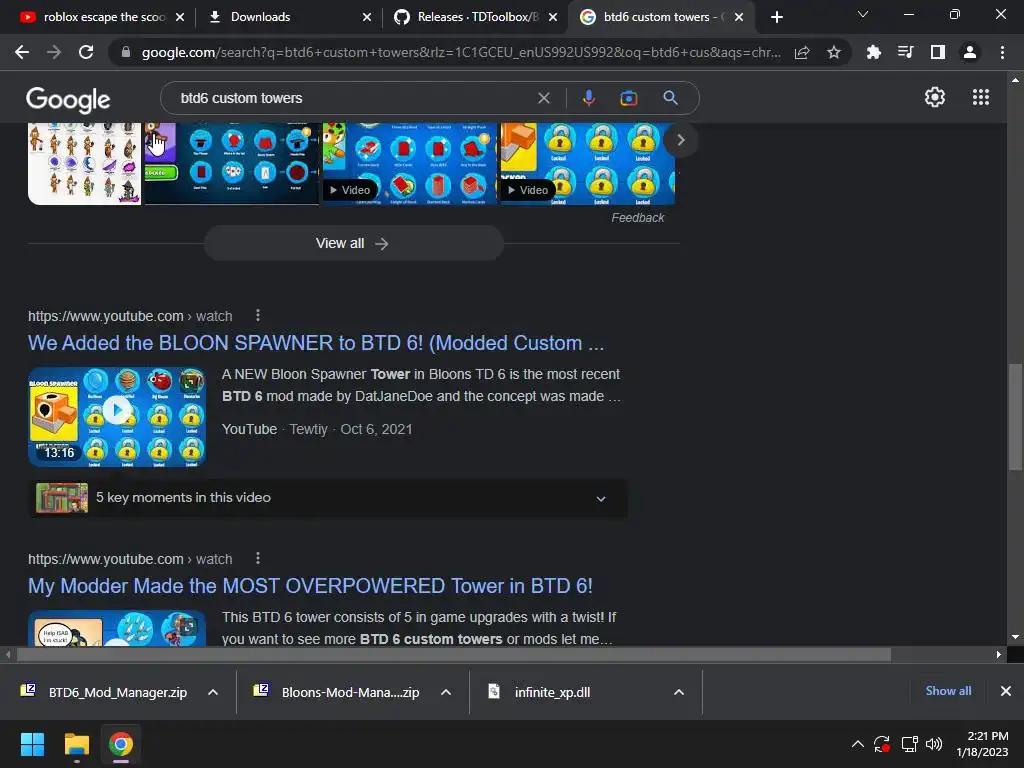Close the Downloads tab
Image resolution: width=1024 pixels, height=768 pixels.
point(367,17)
